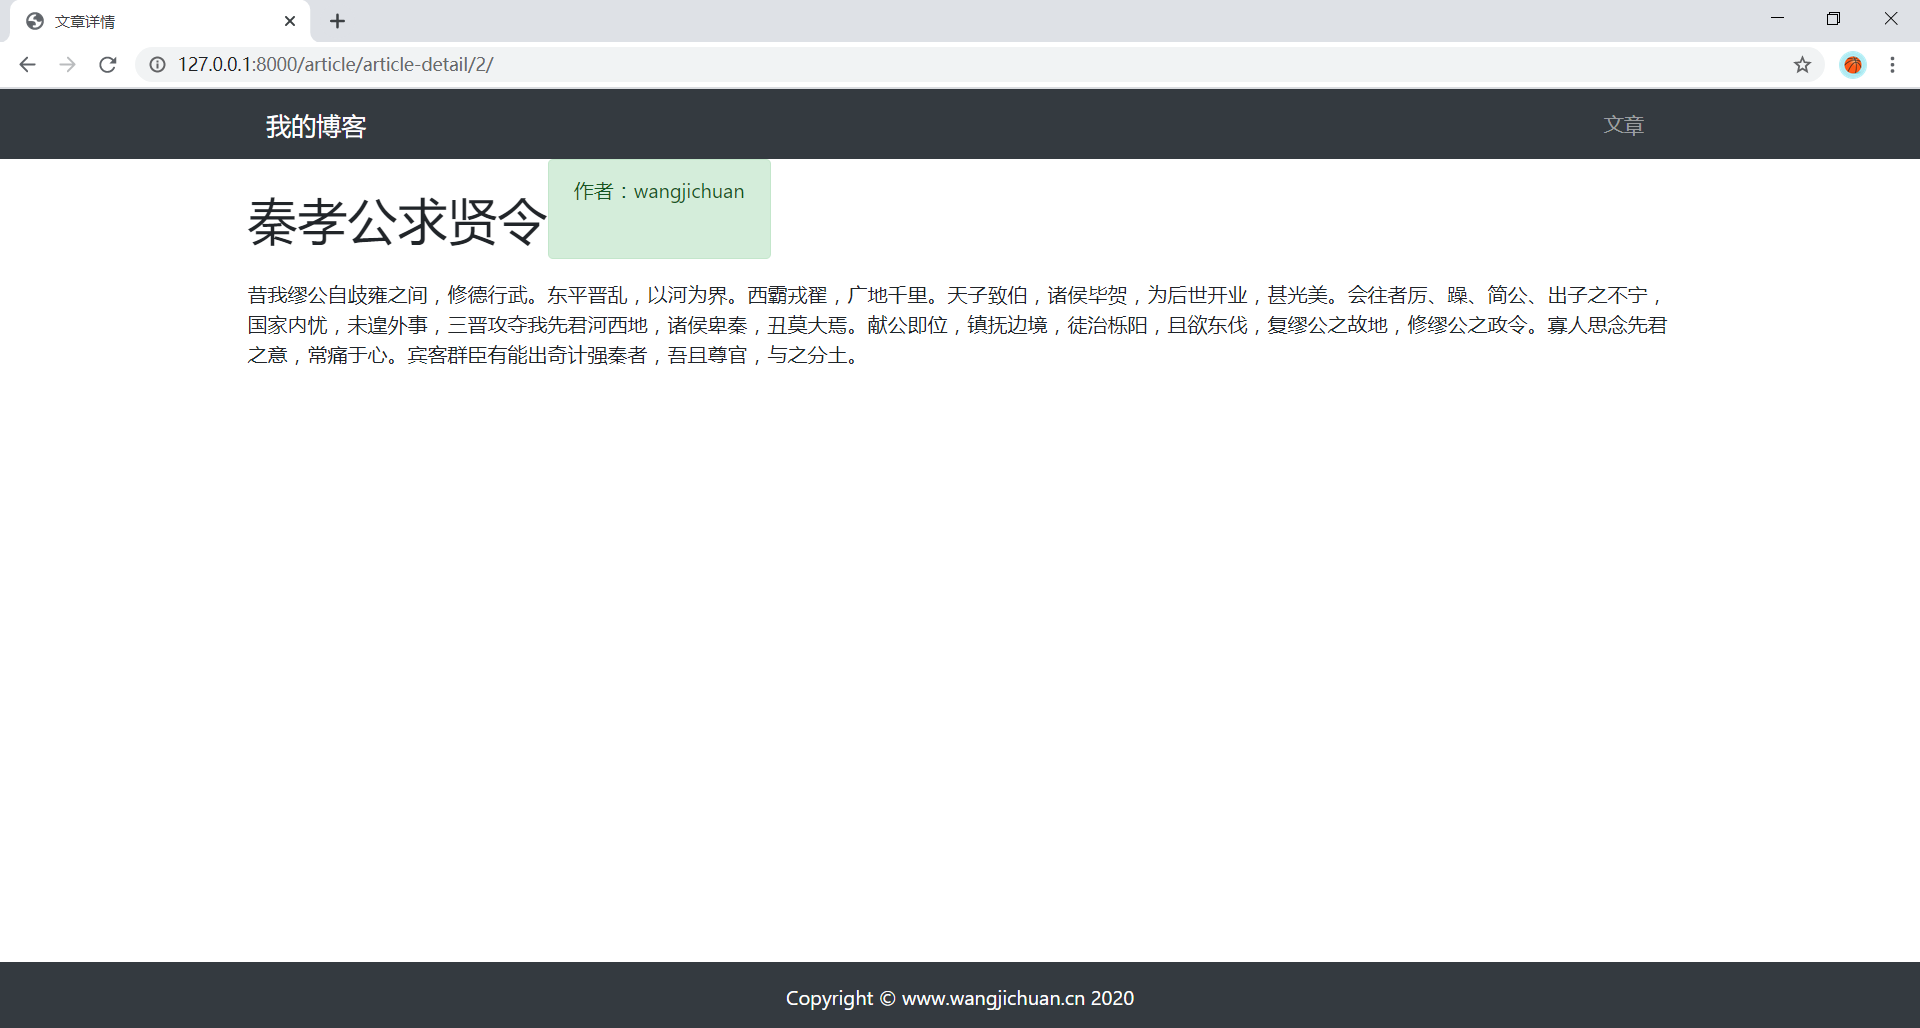This screenshot has height=1028, width=1920.
Task: Open Chrome's three-dot menu
Action: (1892, 65)
